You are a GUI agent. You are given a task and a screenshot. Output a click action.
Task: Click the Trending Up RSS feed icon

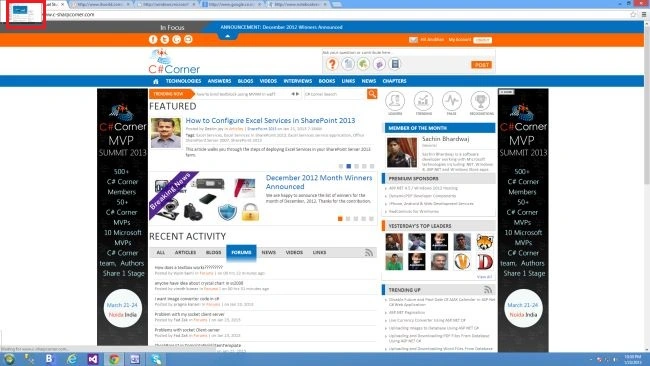pos(488,289)
